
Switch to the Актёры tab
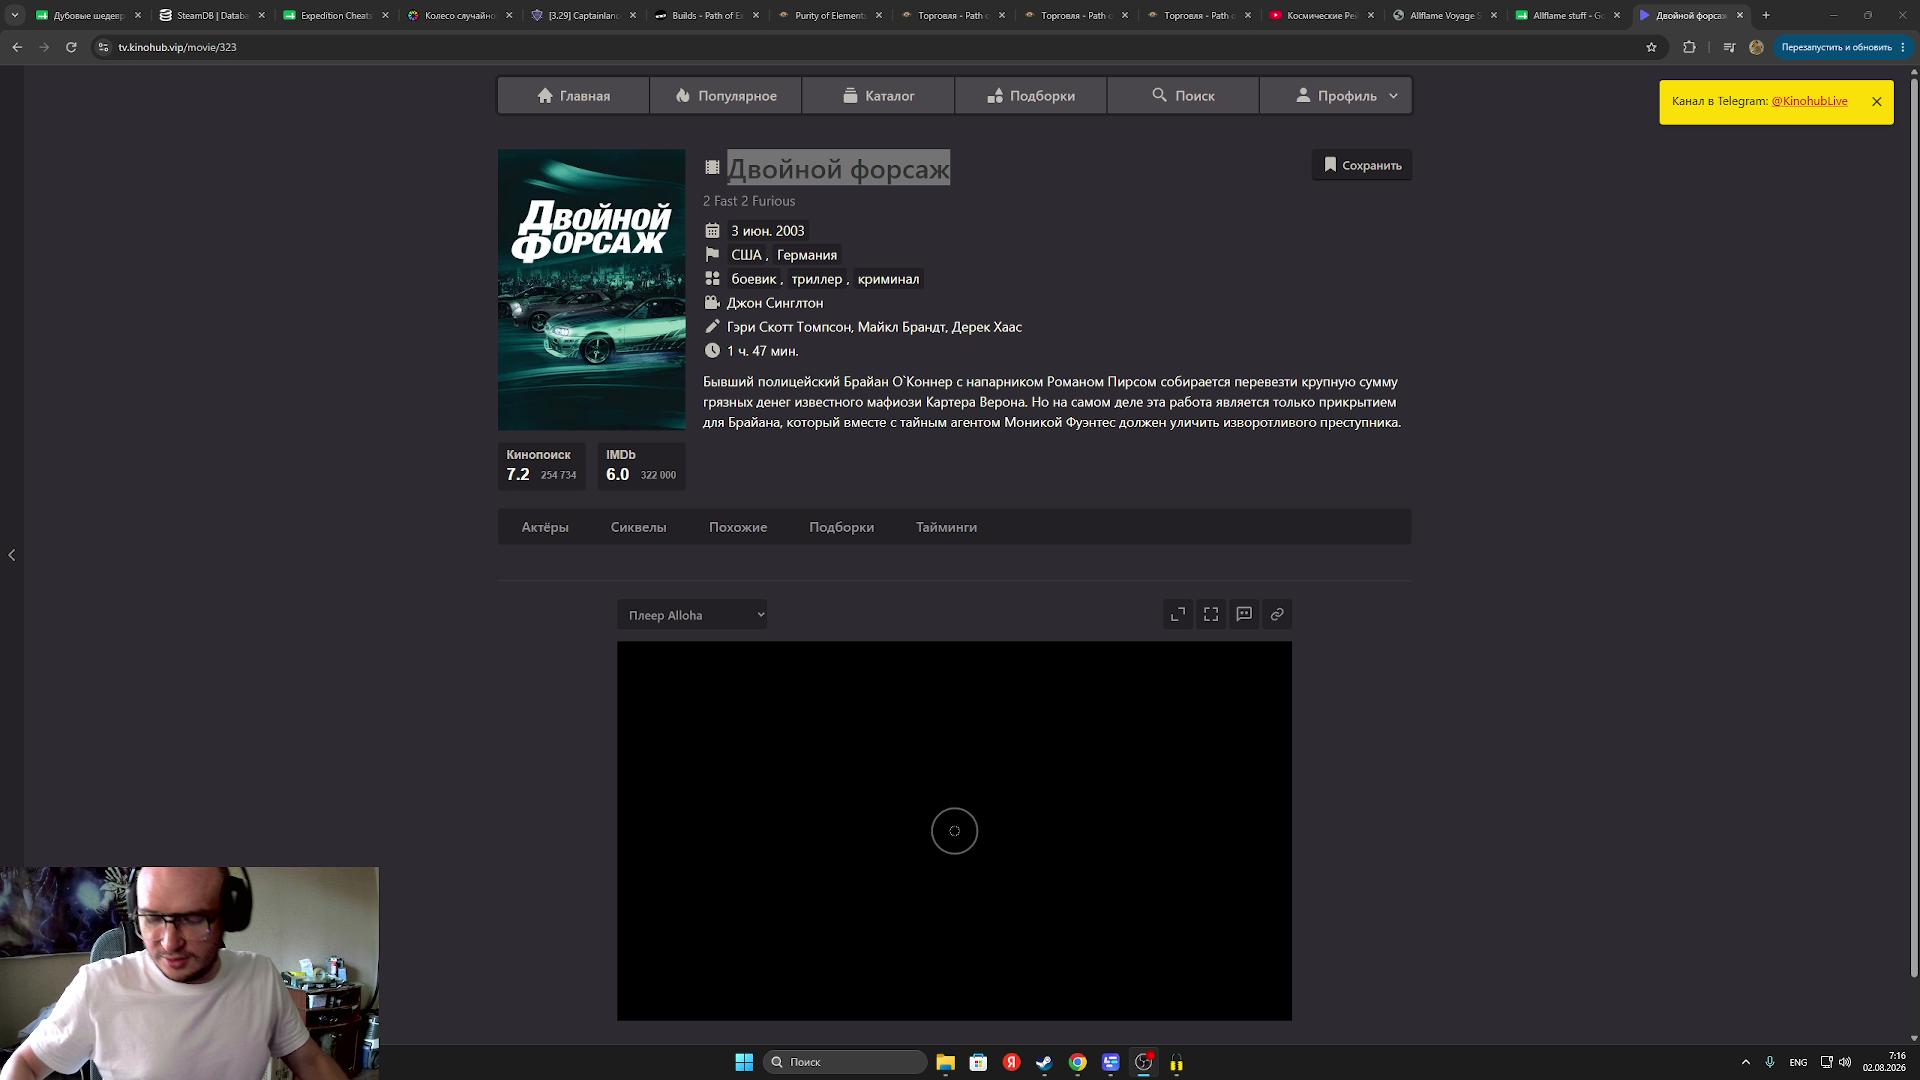[545, 527]
